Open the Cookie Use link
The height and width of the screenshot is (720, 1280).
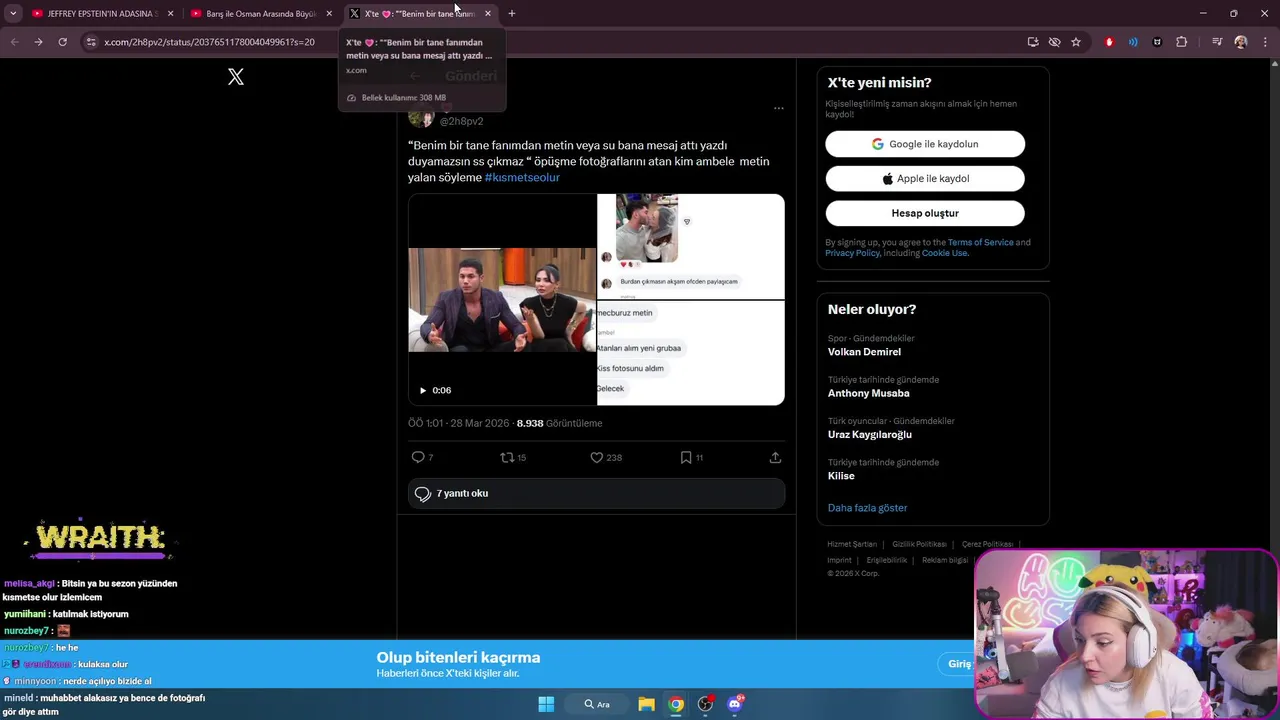click(944, 253)
